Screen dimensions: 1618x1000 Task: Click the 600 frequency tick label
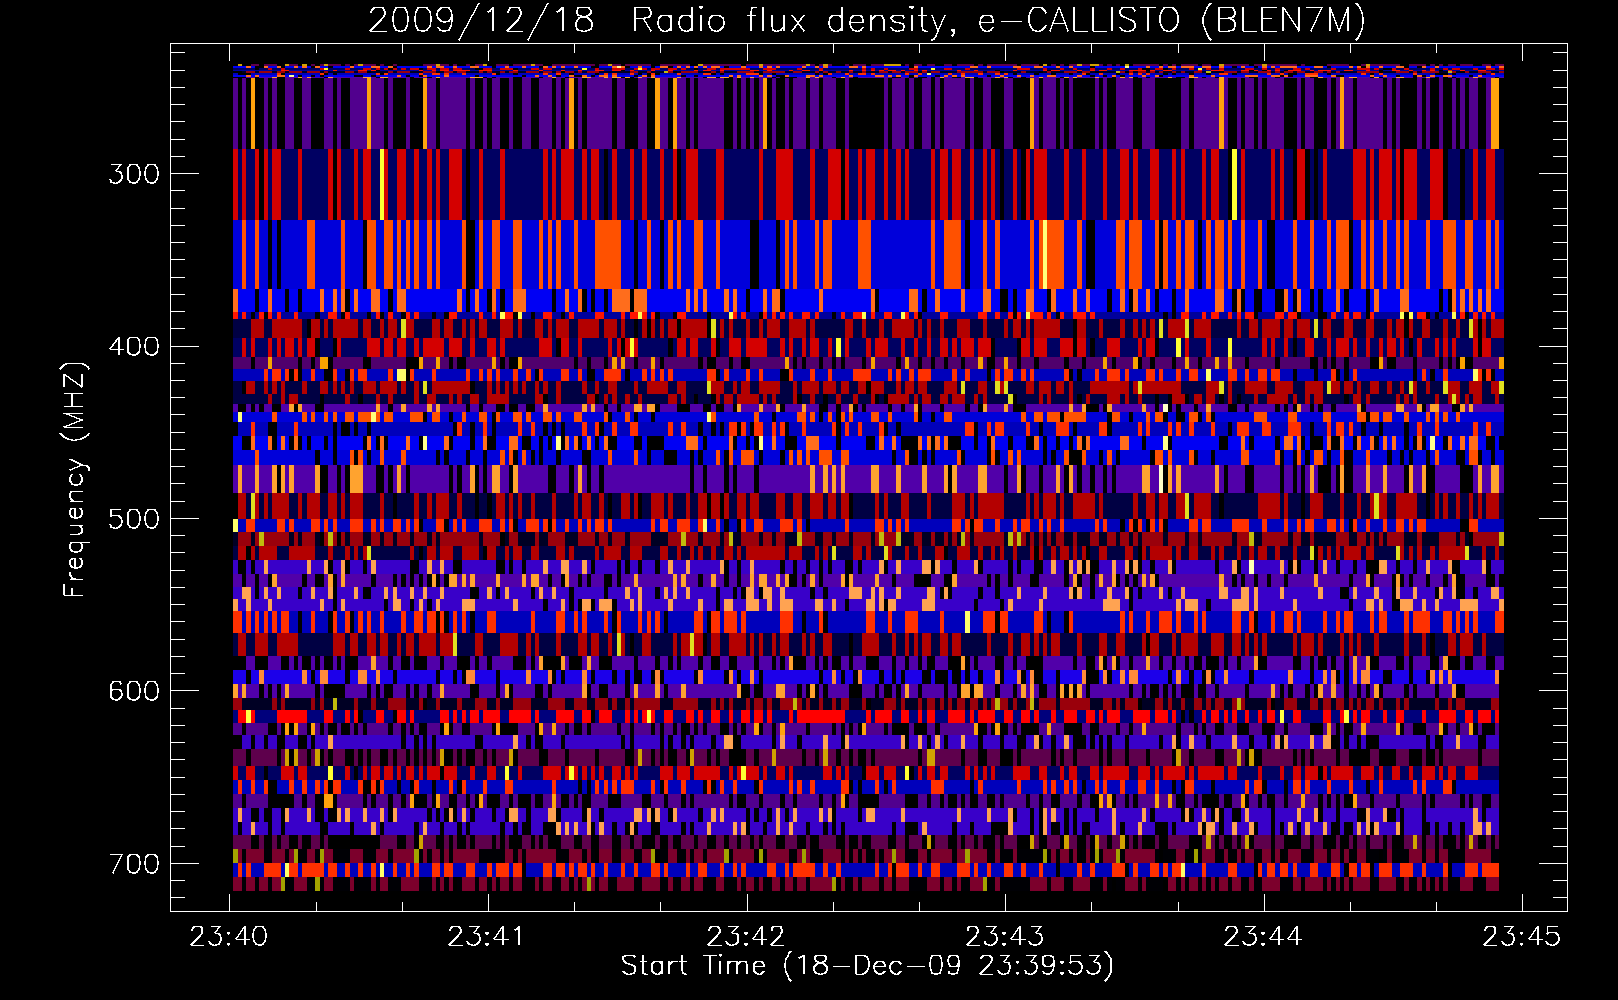point(134,691)
